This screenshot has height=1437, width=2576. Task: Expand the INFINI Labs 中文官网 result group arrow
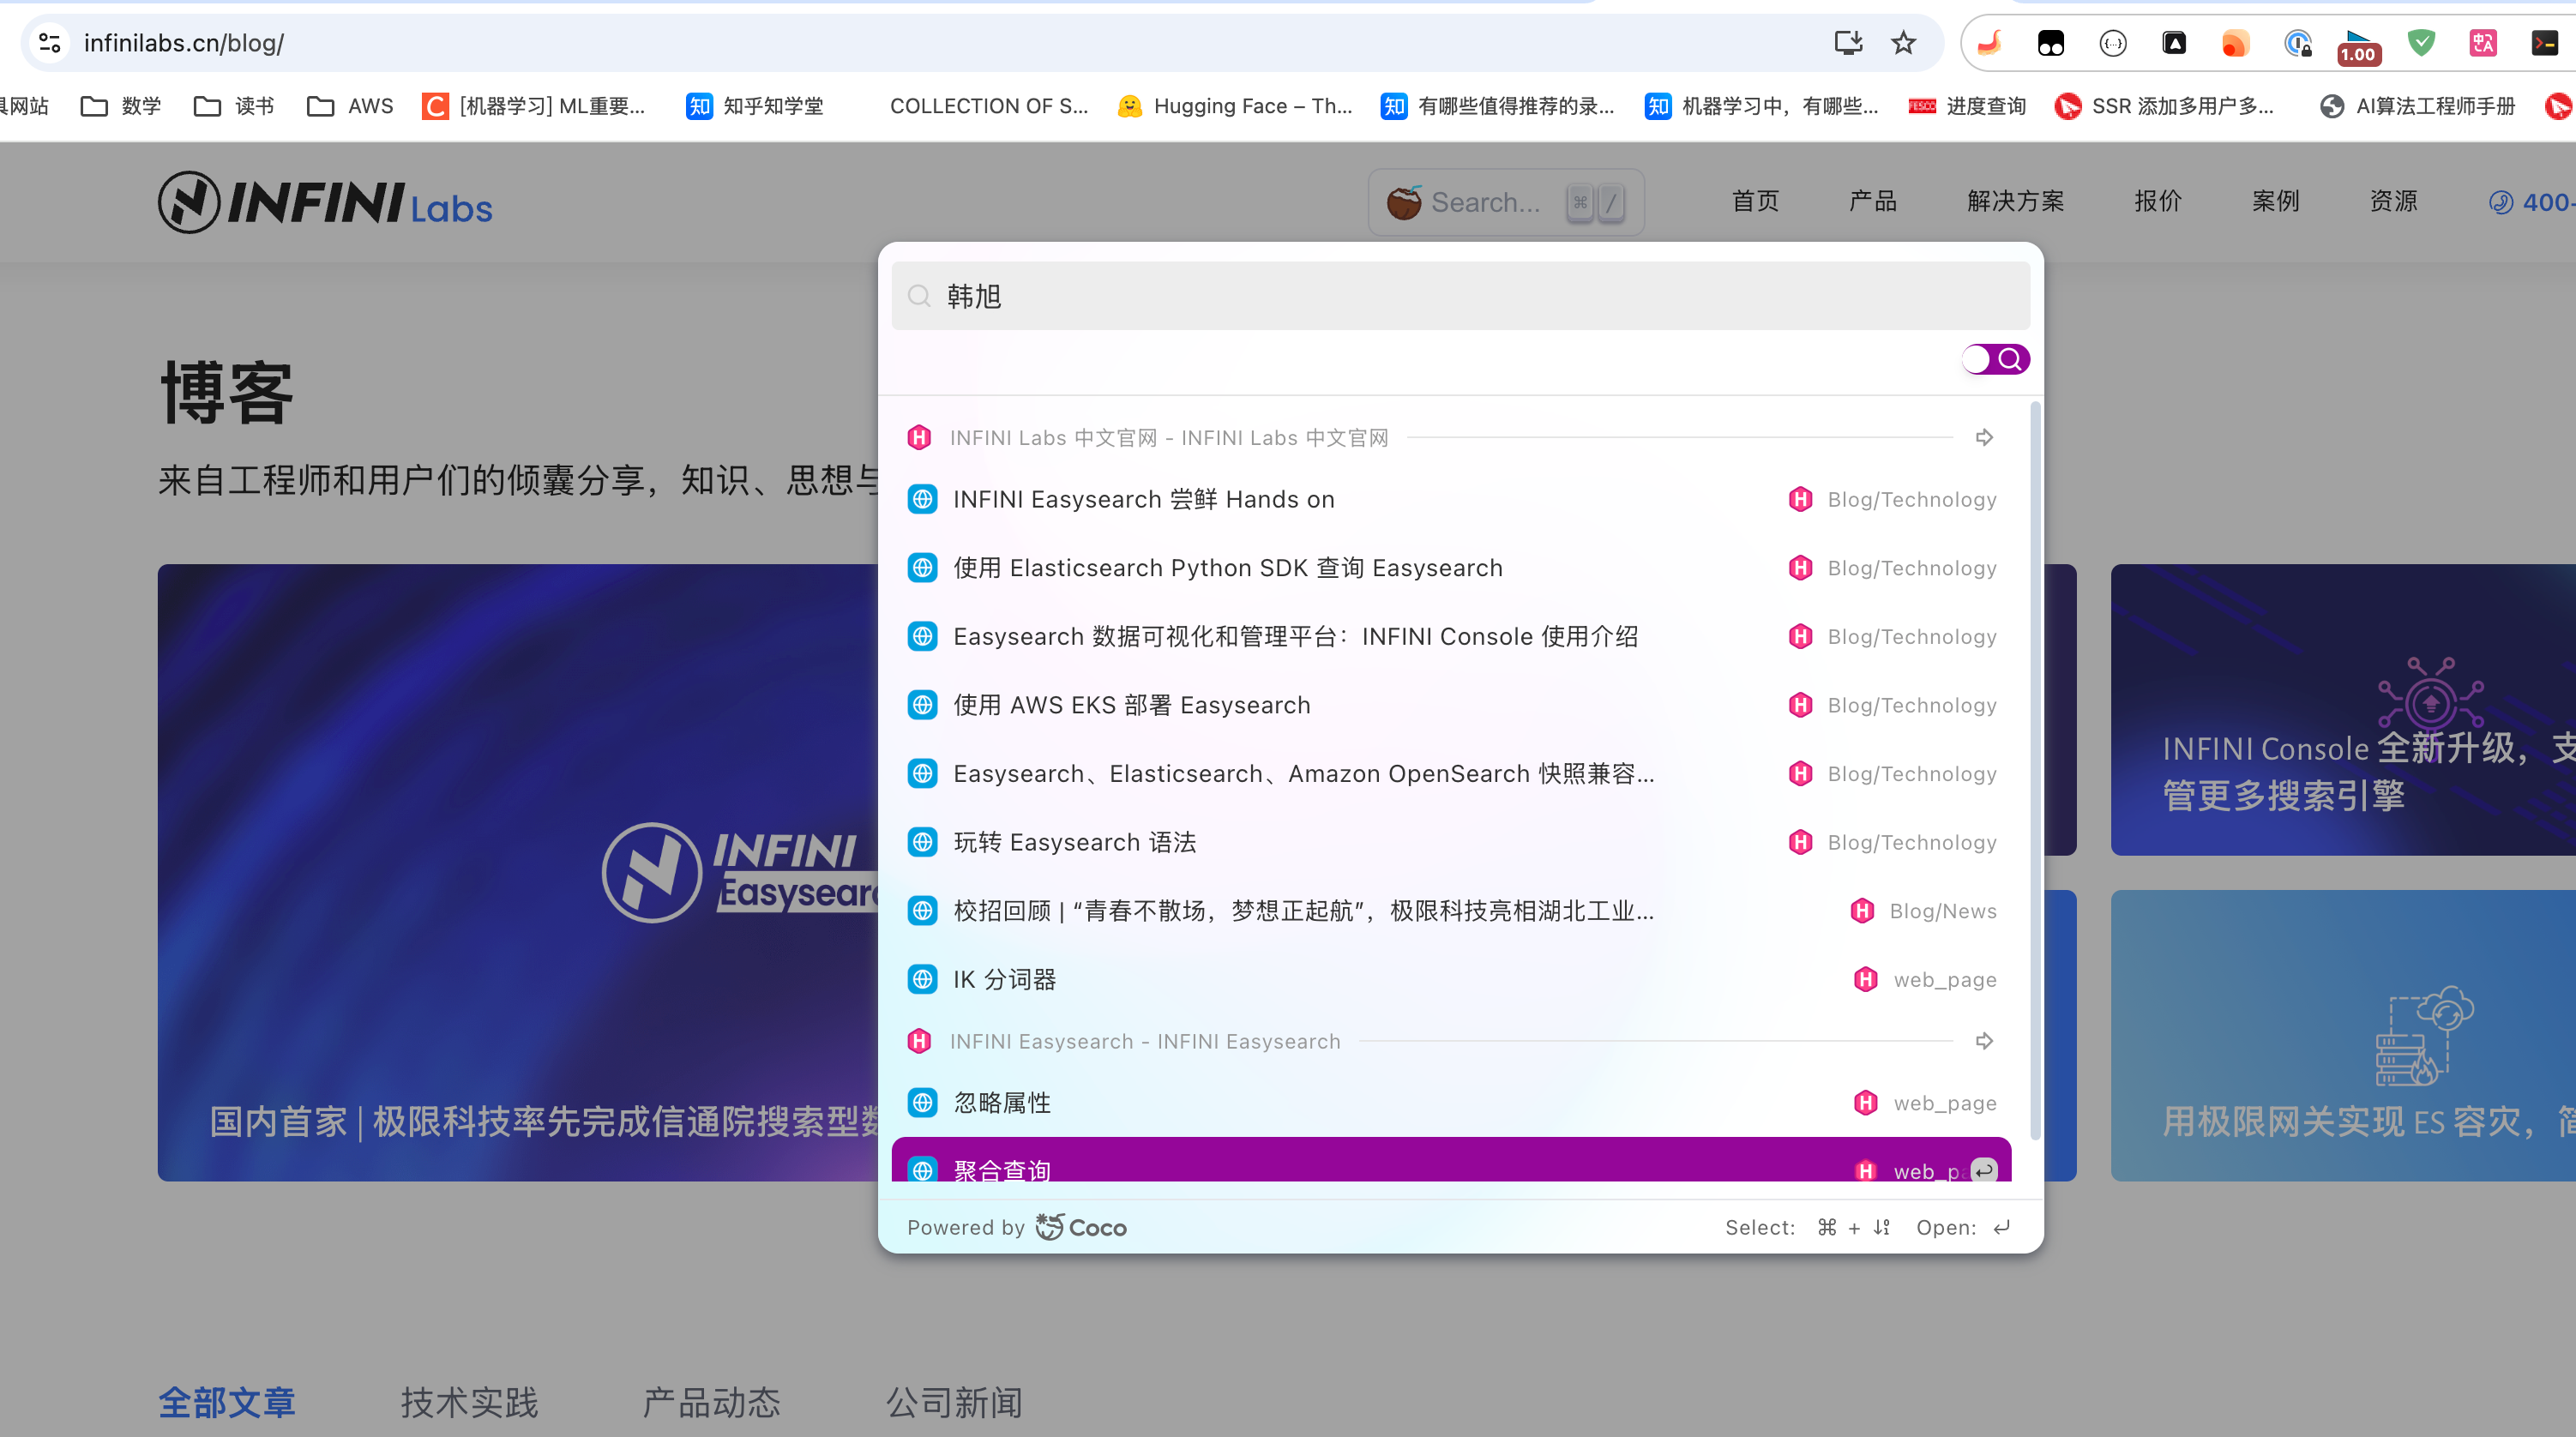(1984, 438)
